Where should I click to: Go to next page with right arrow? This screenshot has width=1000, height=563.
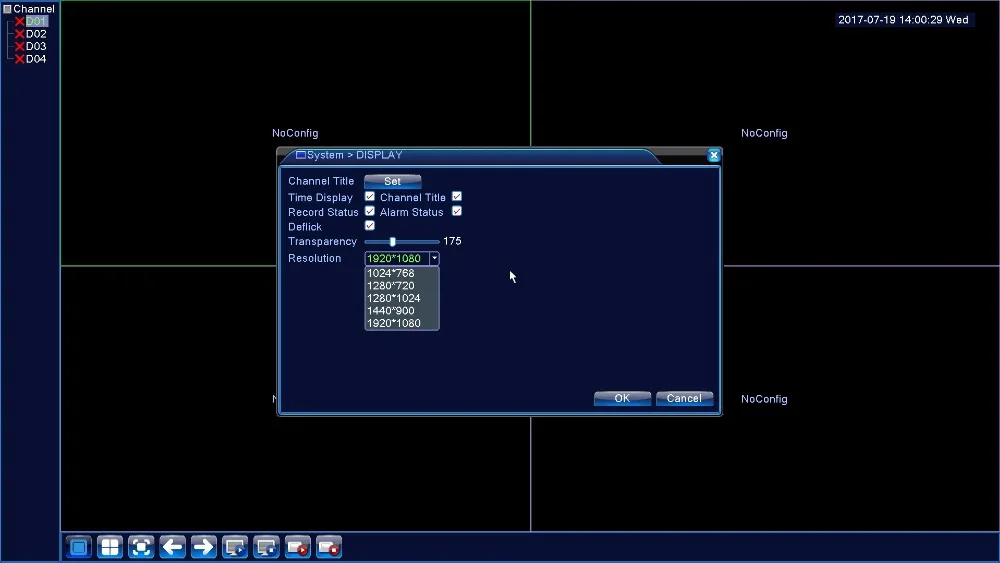coord(204,547)
